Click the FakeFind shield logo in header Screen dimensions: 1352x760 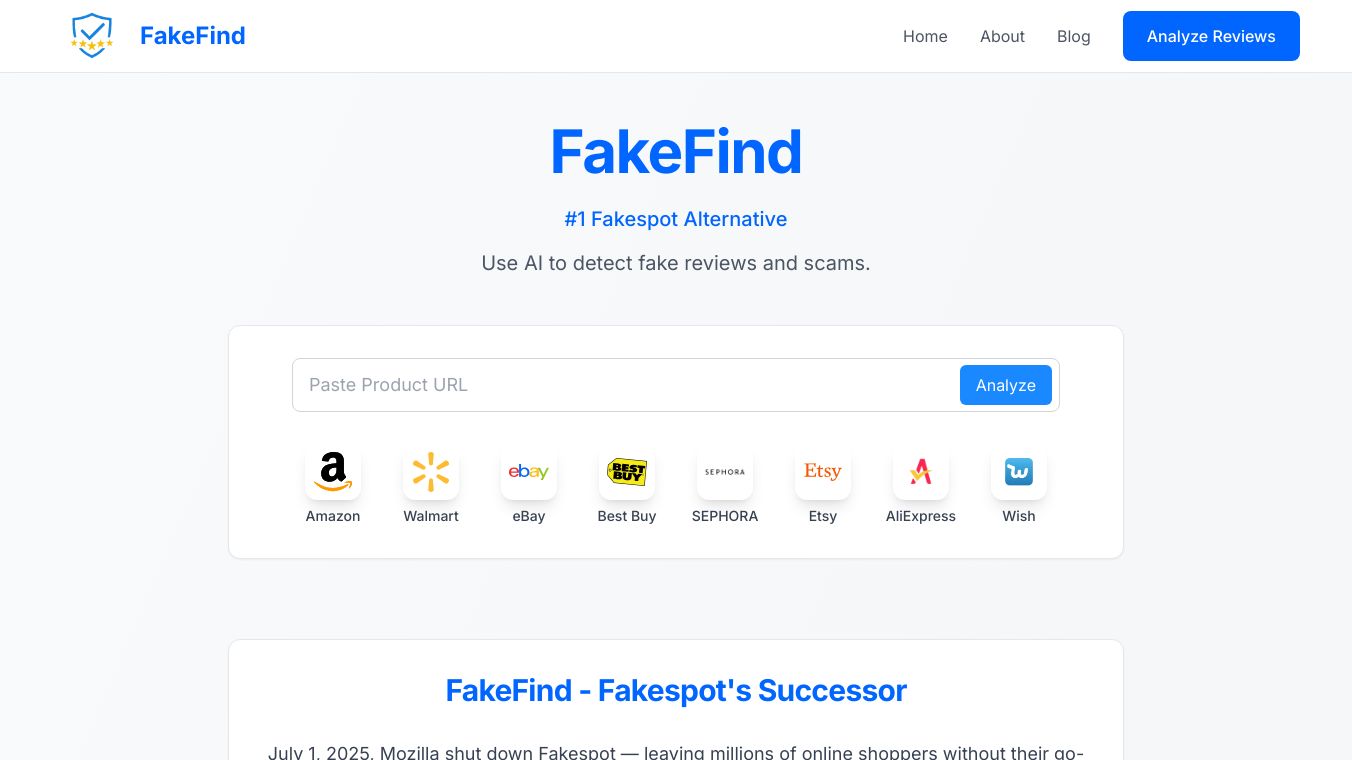[x=92, y=36]
